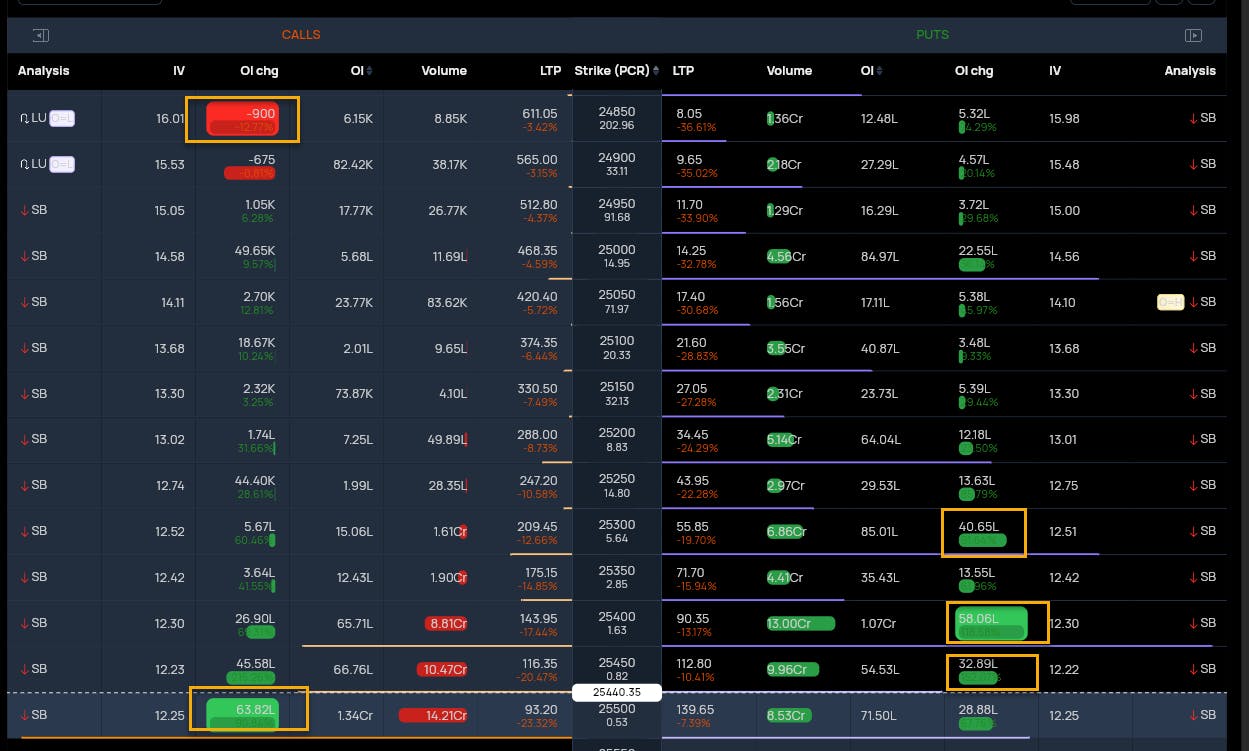Viewport: 1249px width, 751px height.
Task: Click the puts SB tag in the 25250 row
Action: tap(1202, 485)
